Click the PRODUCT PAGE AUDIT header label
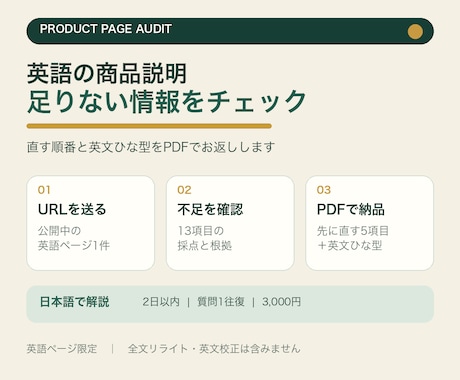 106,29
